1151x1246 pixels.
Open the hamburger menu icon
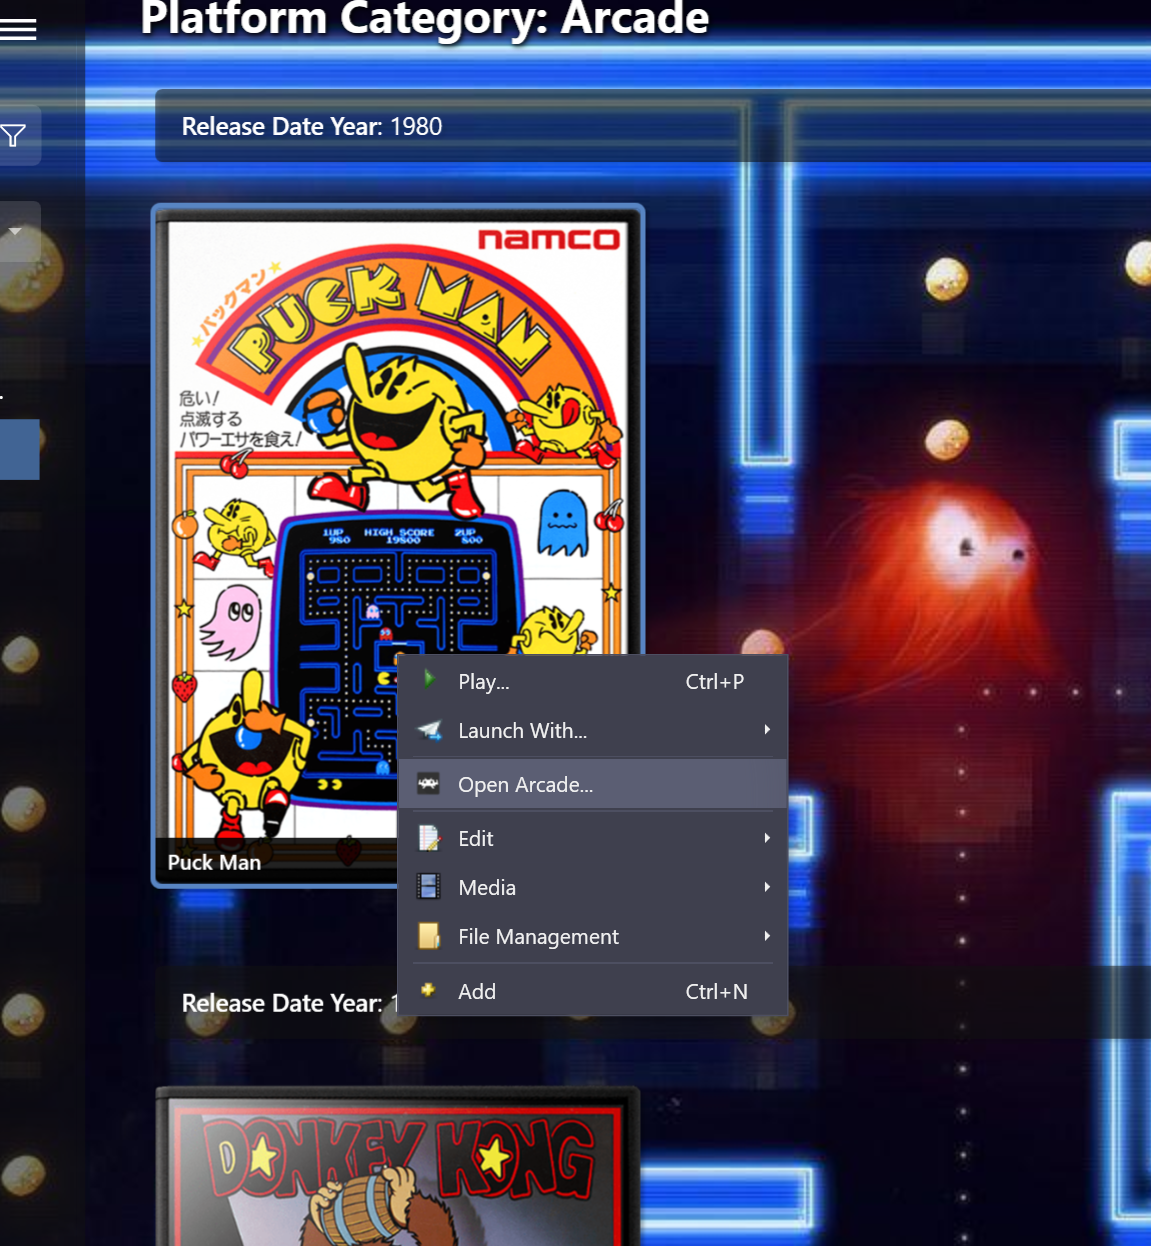(18, 29)
